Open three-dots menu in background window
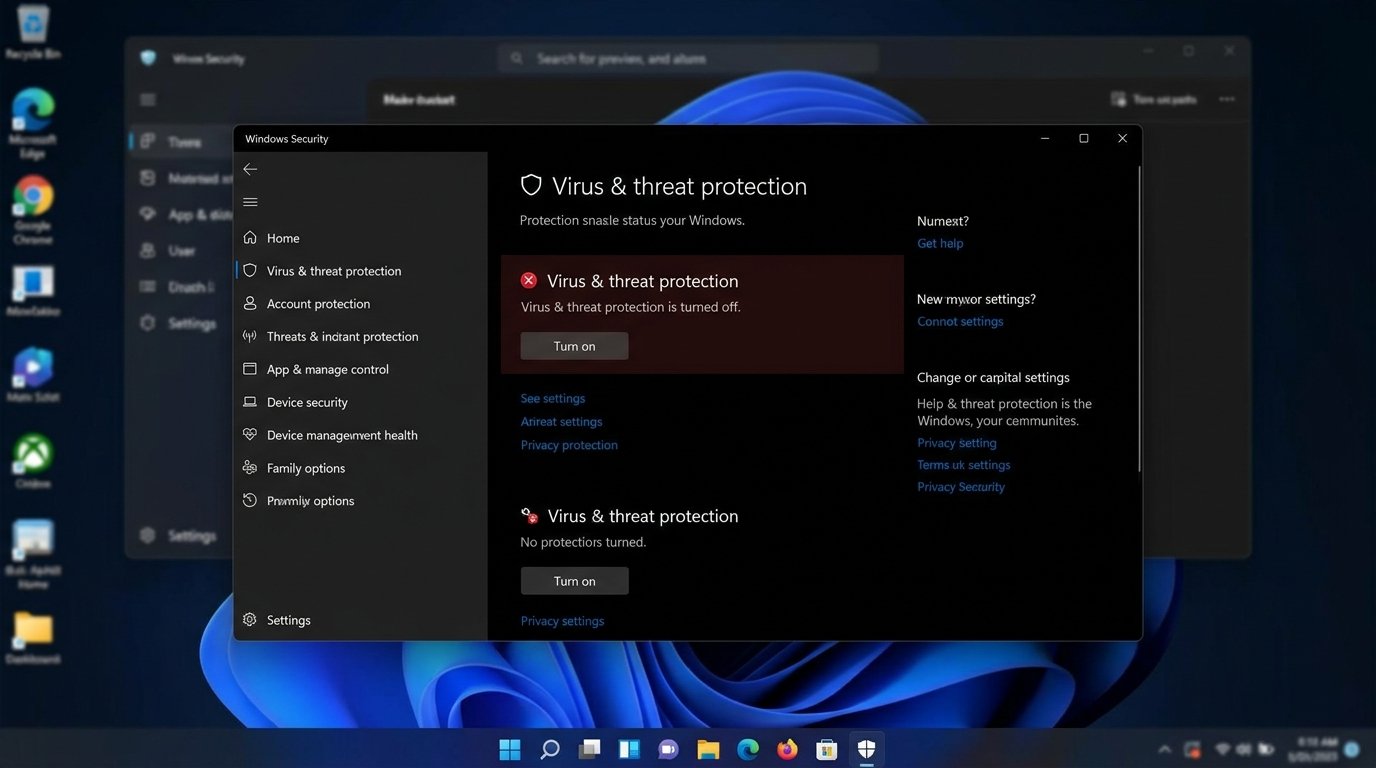1376x768 pixels. (1227, 100)
